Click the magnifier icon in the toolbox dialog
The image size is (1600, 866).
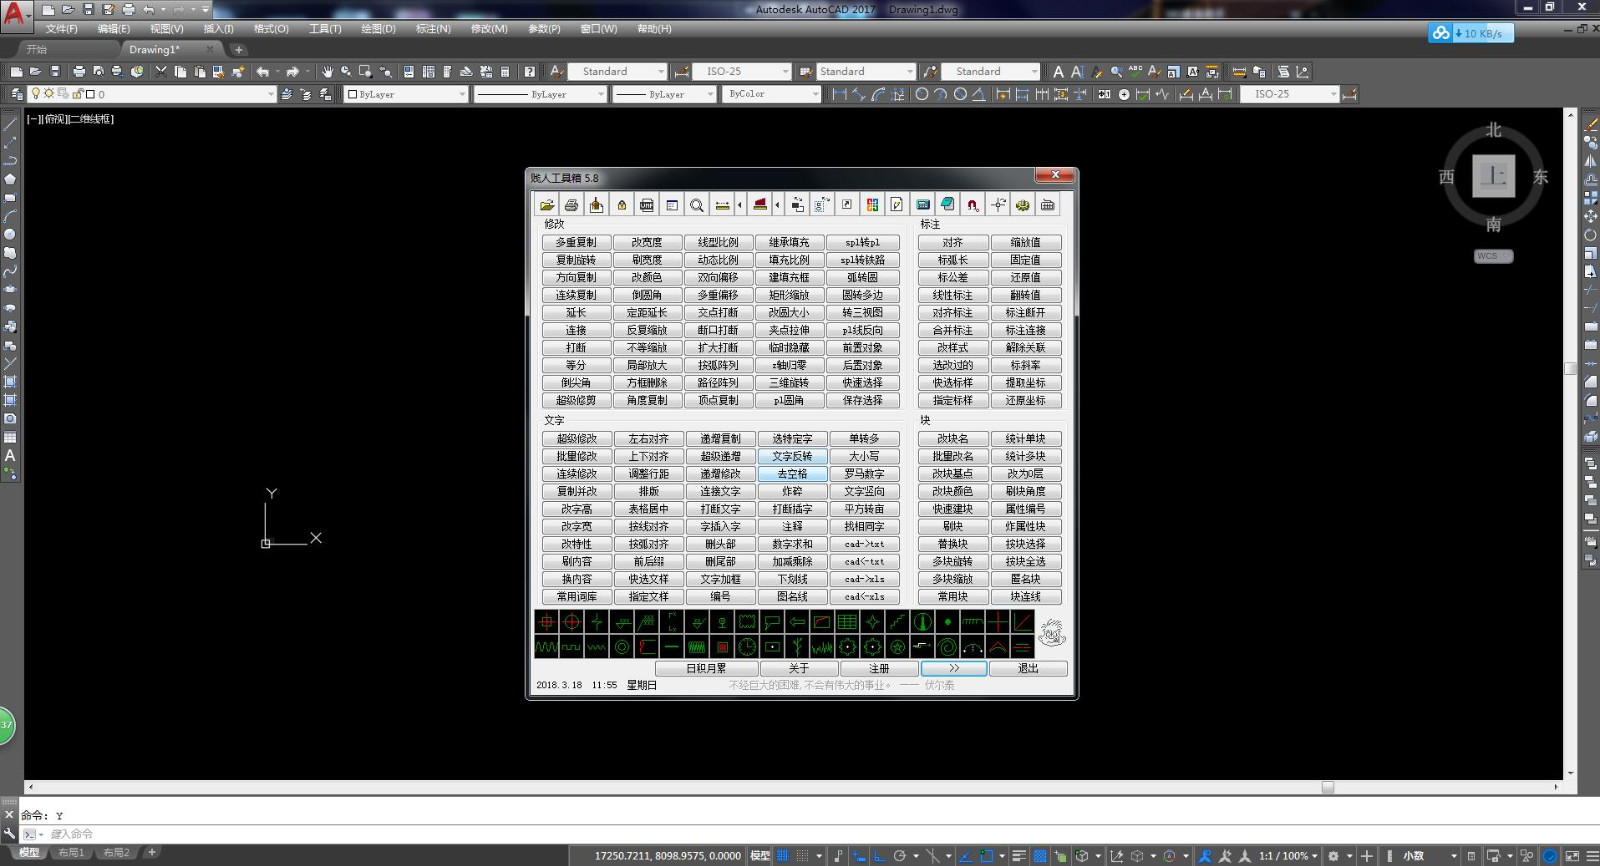click(697, 205)
